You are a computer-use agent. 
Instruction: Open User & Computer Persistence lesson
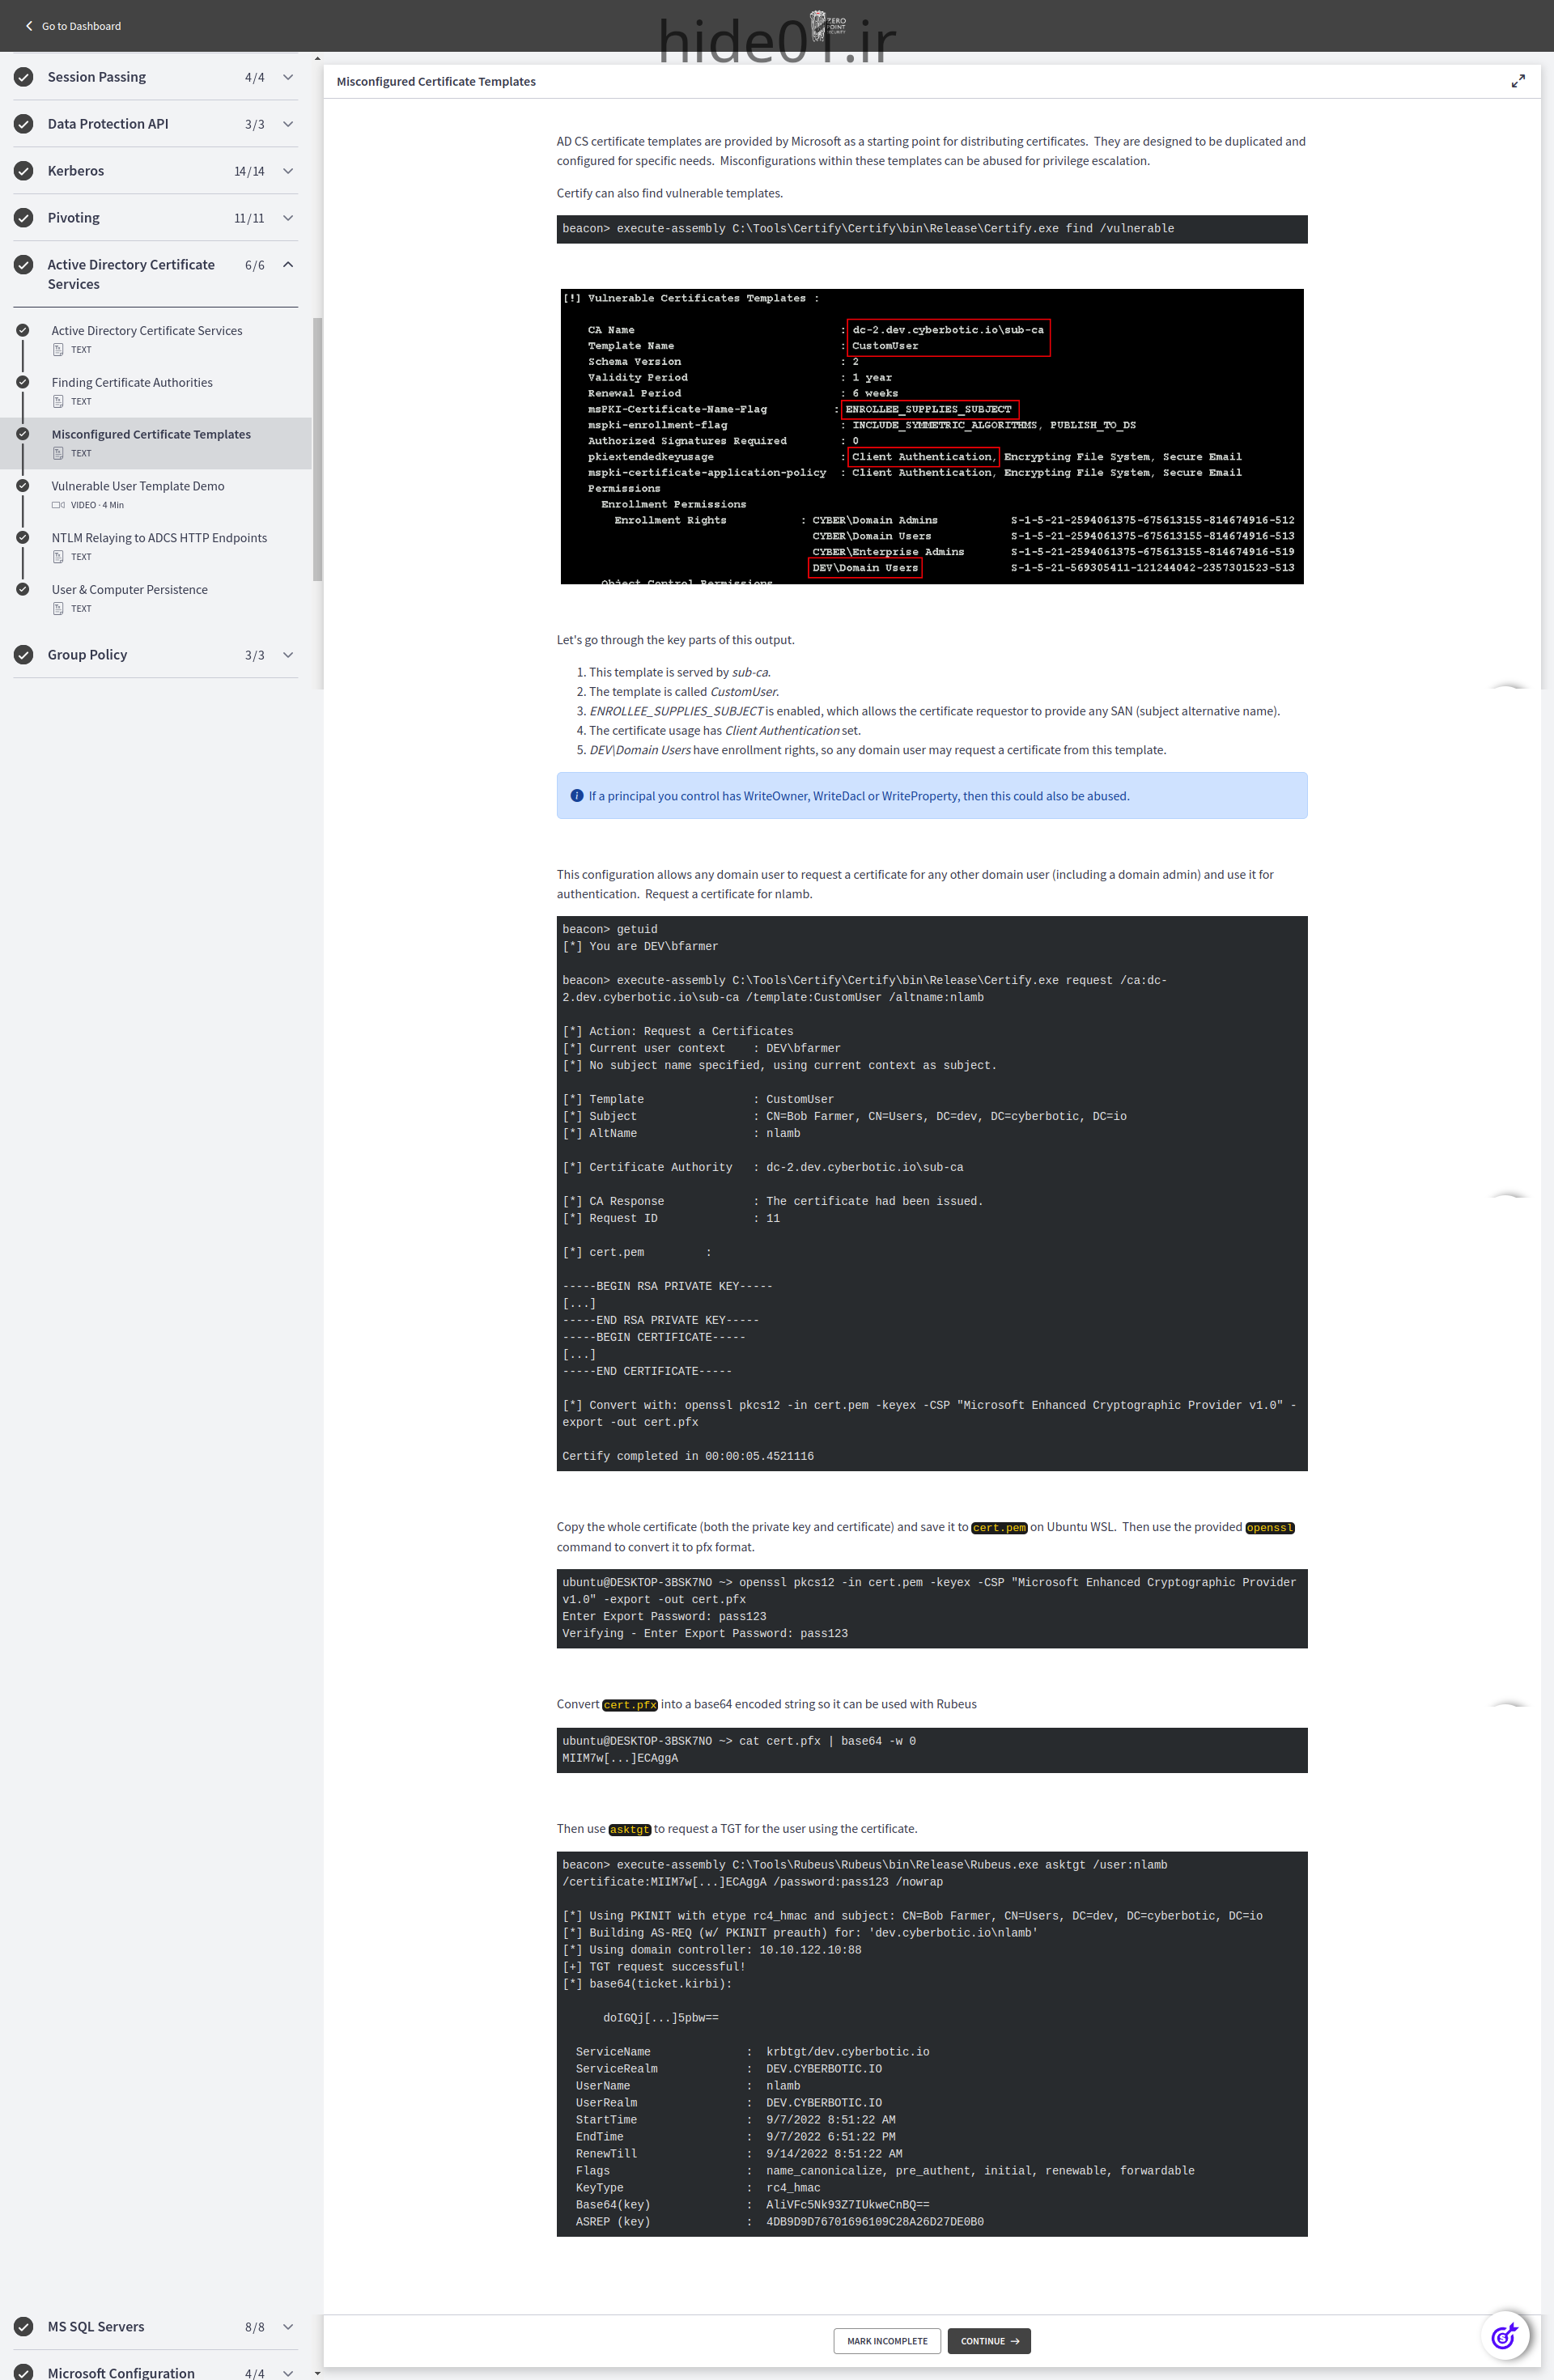pos(130,590)
